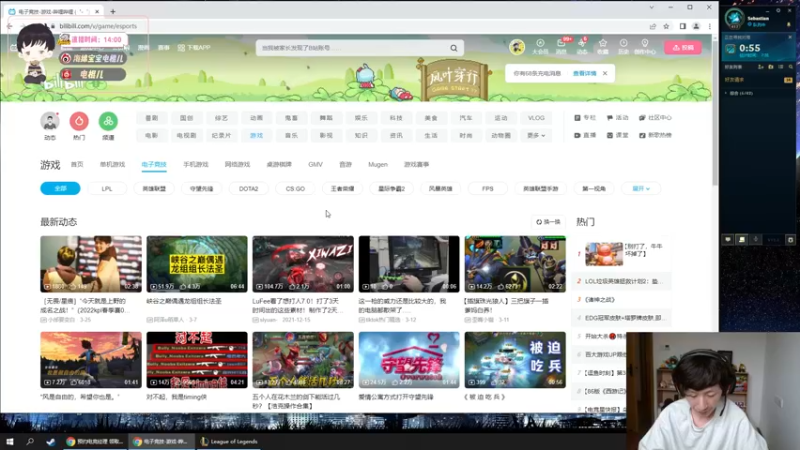Open the VLOG category button

click(x=536, y=118)
